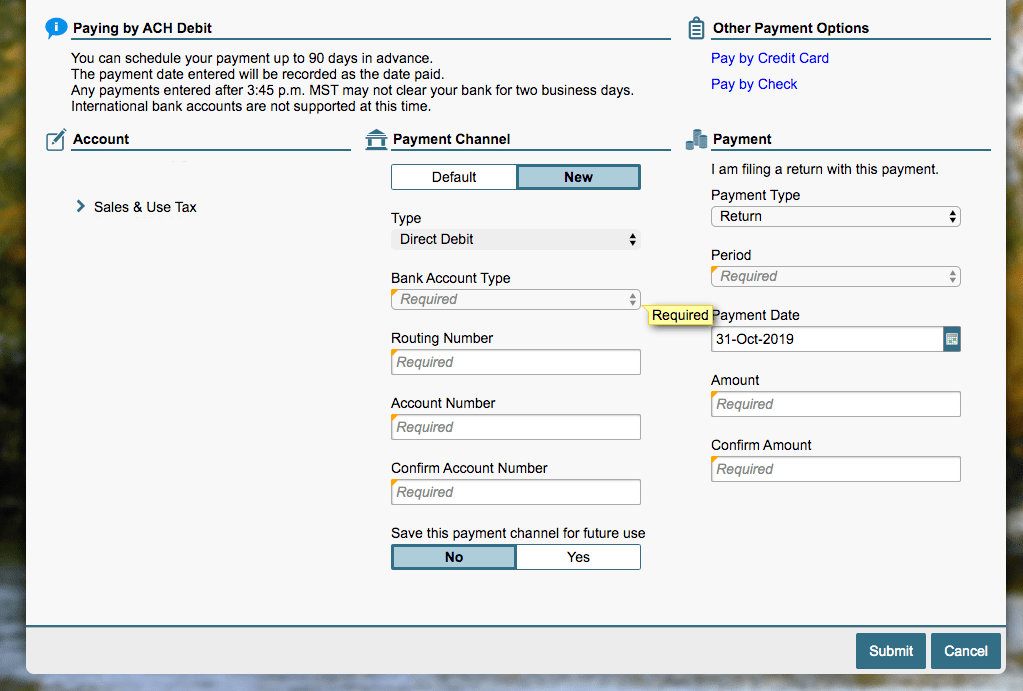Image resolution: width=1023 pixels, height=691 pixels.
Task: Focus the Confirm Account Number field
Action: click(516, 492)
